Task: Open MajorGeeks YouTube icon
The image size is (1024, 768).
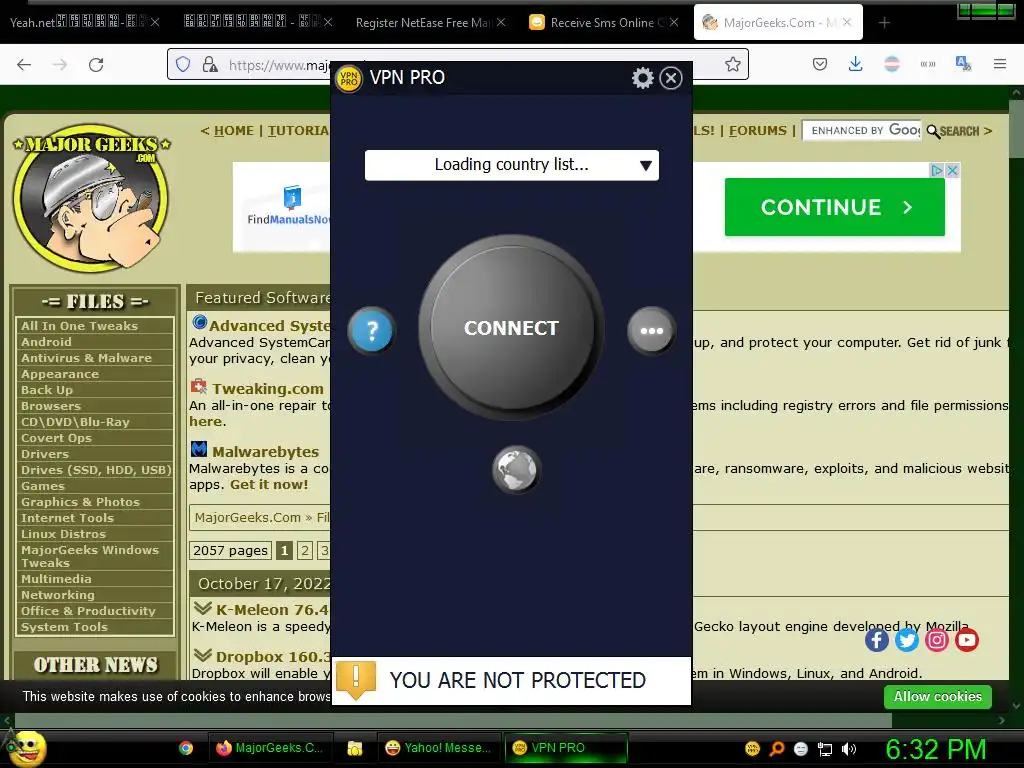Action: [967, 640]
